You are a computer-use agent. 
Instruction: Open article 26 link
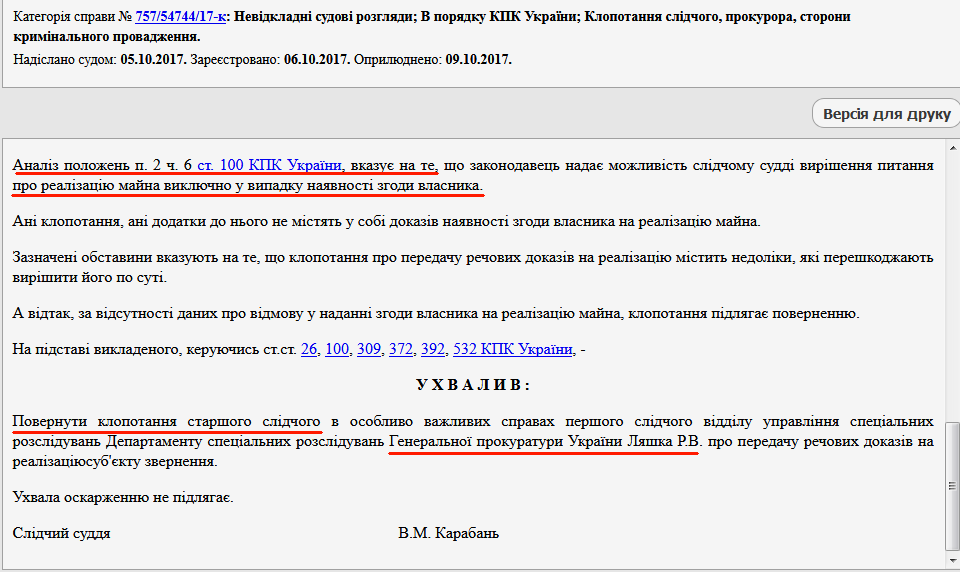click(309, 349)
